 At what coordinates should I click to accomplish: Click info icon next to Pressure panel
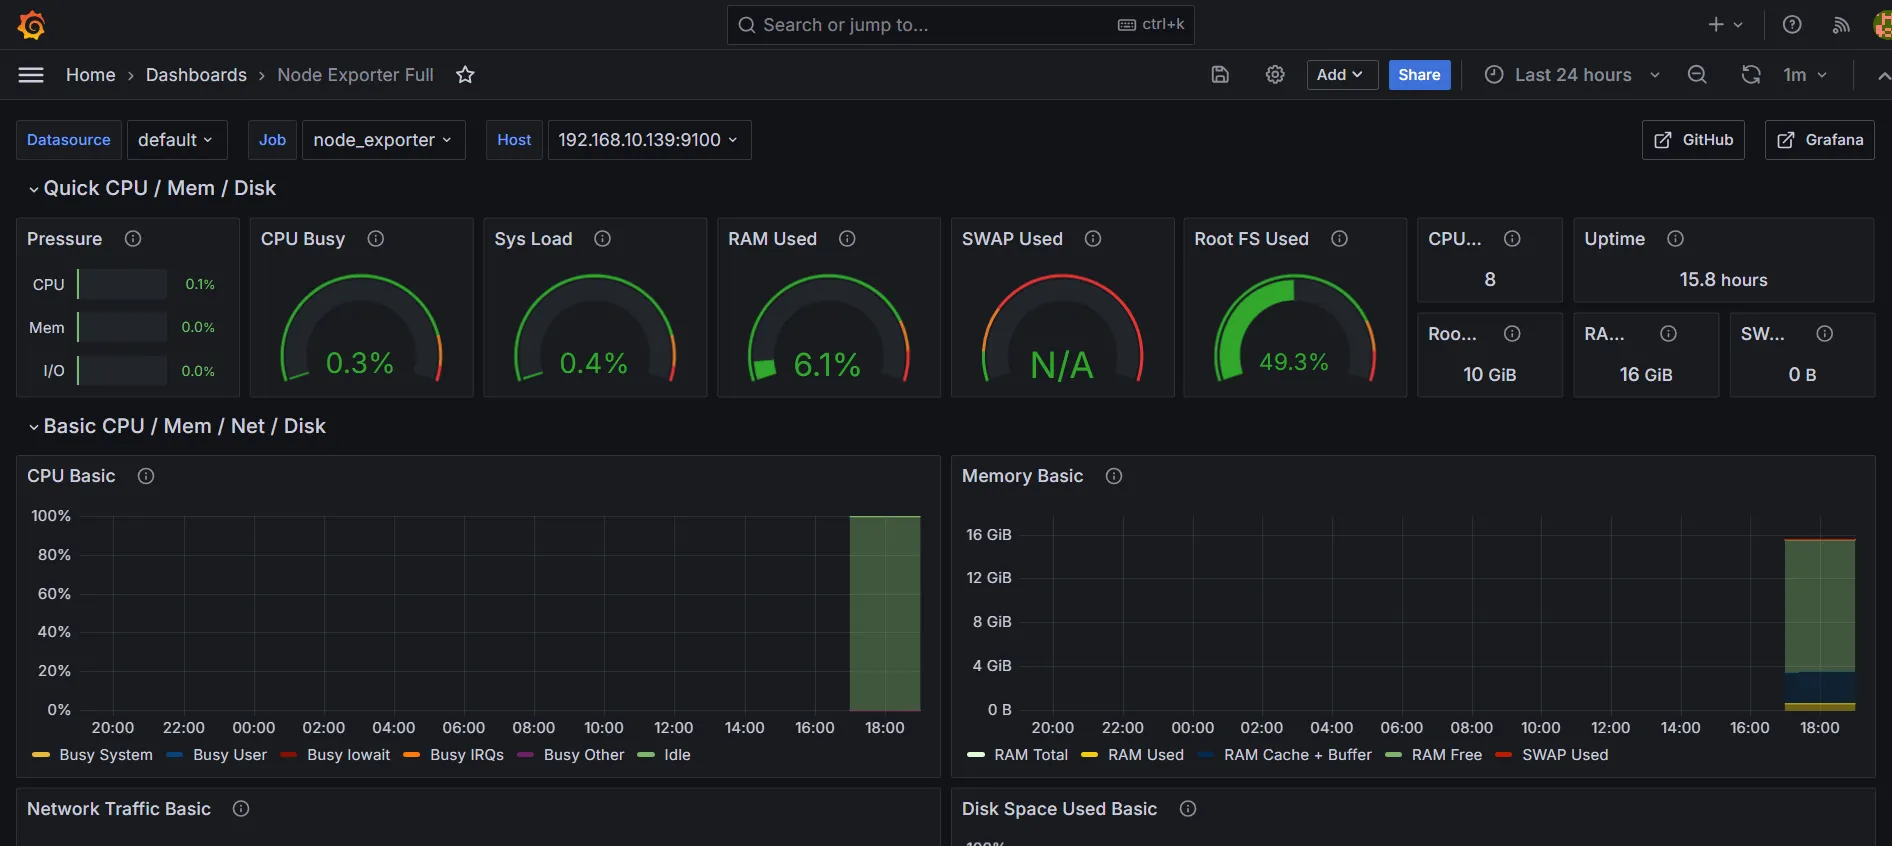[x=133, y=239]
